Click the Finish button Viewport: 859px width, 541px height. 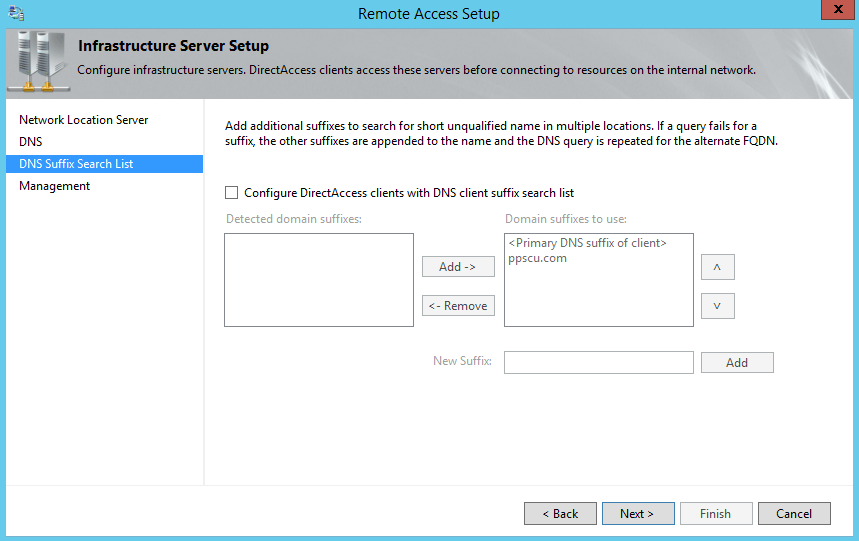click(716, 514)
